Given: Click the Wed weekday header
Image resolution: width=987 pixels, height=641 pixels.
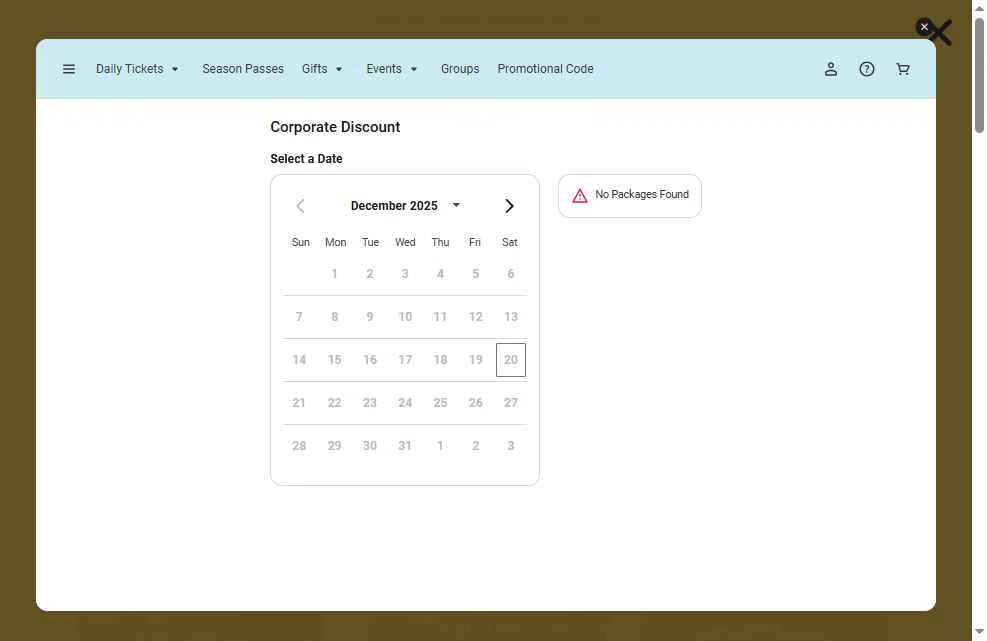Looking at the screenshot, I should pos(405,242).
